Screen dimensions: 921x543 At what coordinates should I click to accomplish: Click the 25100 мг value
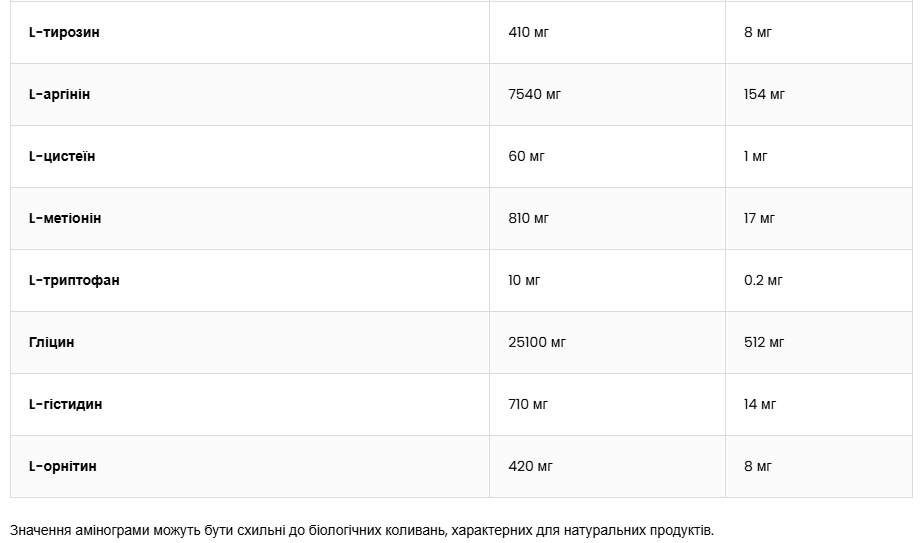tap(537, 342)
